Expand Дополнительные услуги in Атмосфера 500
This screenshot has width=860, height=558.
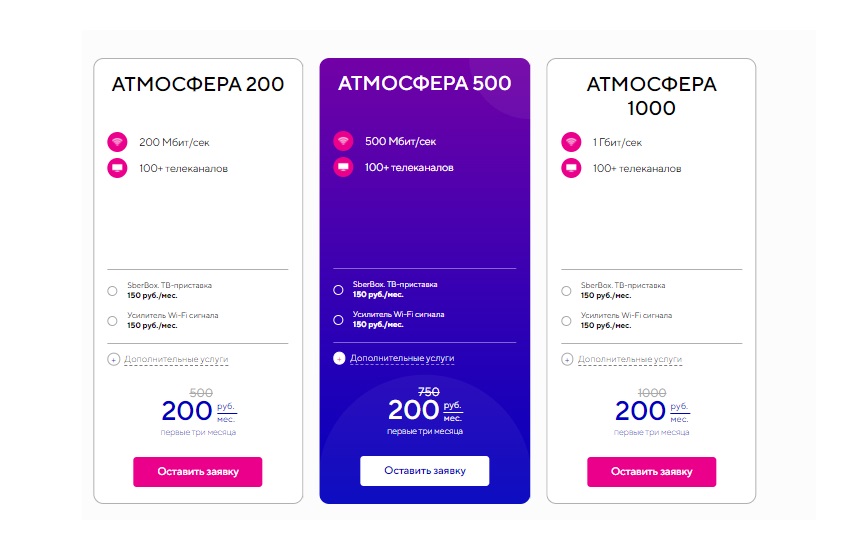tap(402, 358)
